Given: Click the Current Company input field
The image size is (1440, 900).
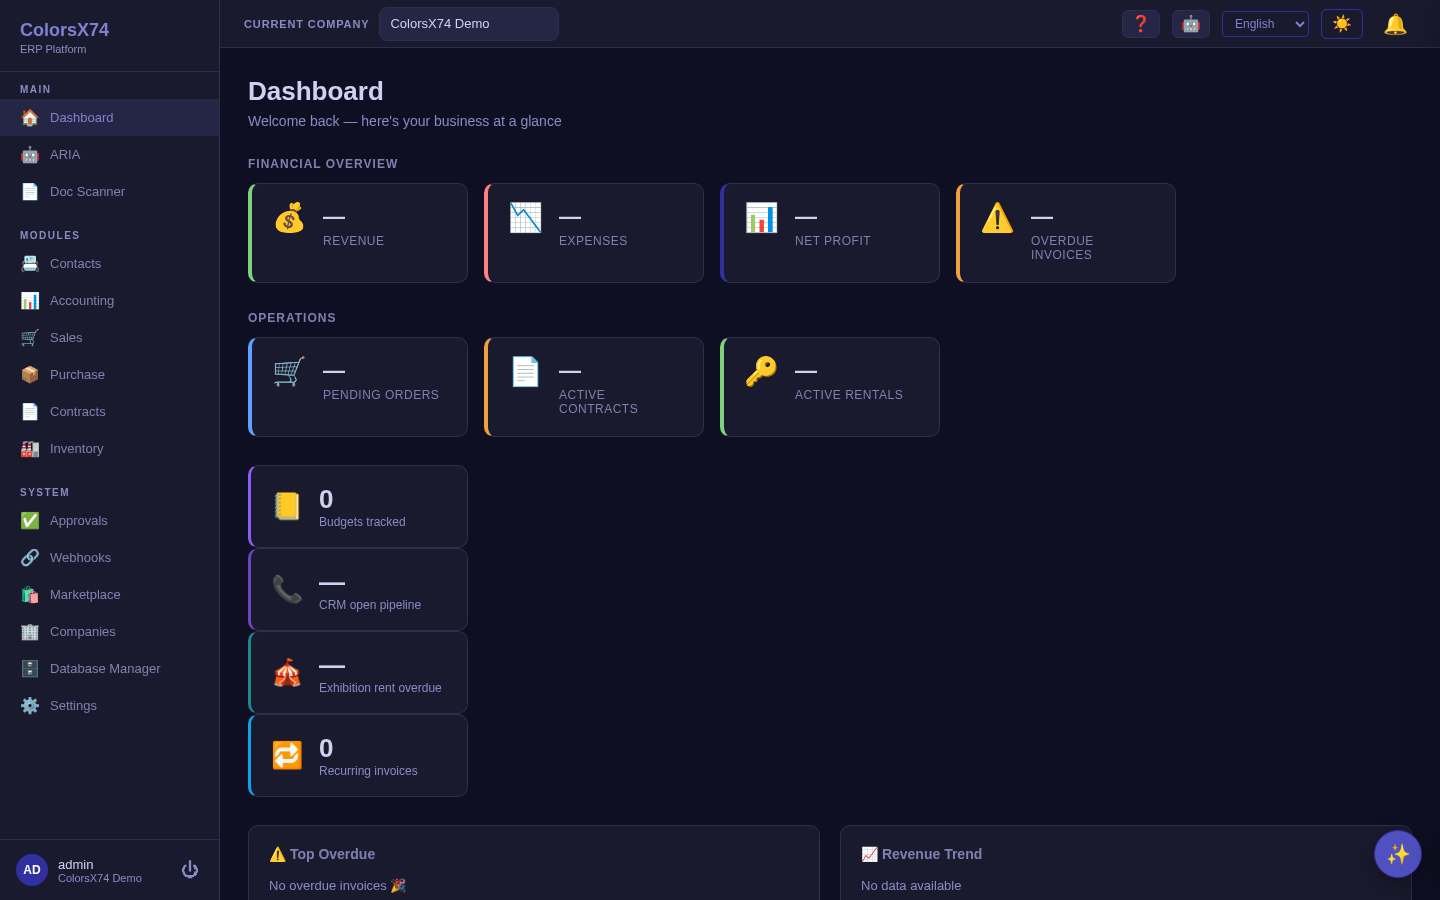Looking at the screenshot, I should [469, 24].
